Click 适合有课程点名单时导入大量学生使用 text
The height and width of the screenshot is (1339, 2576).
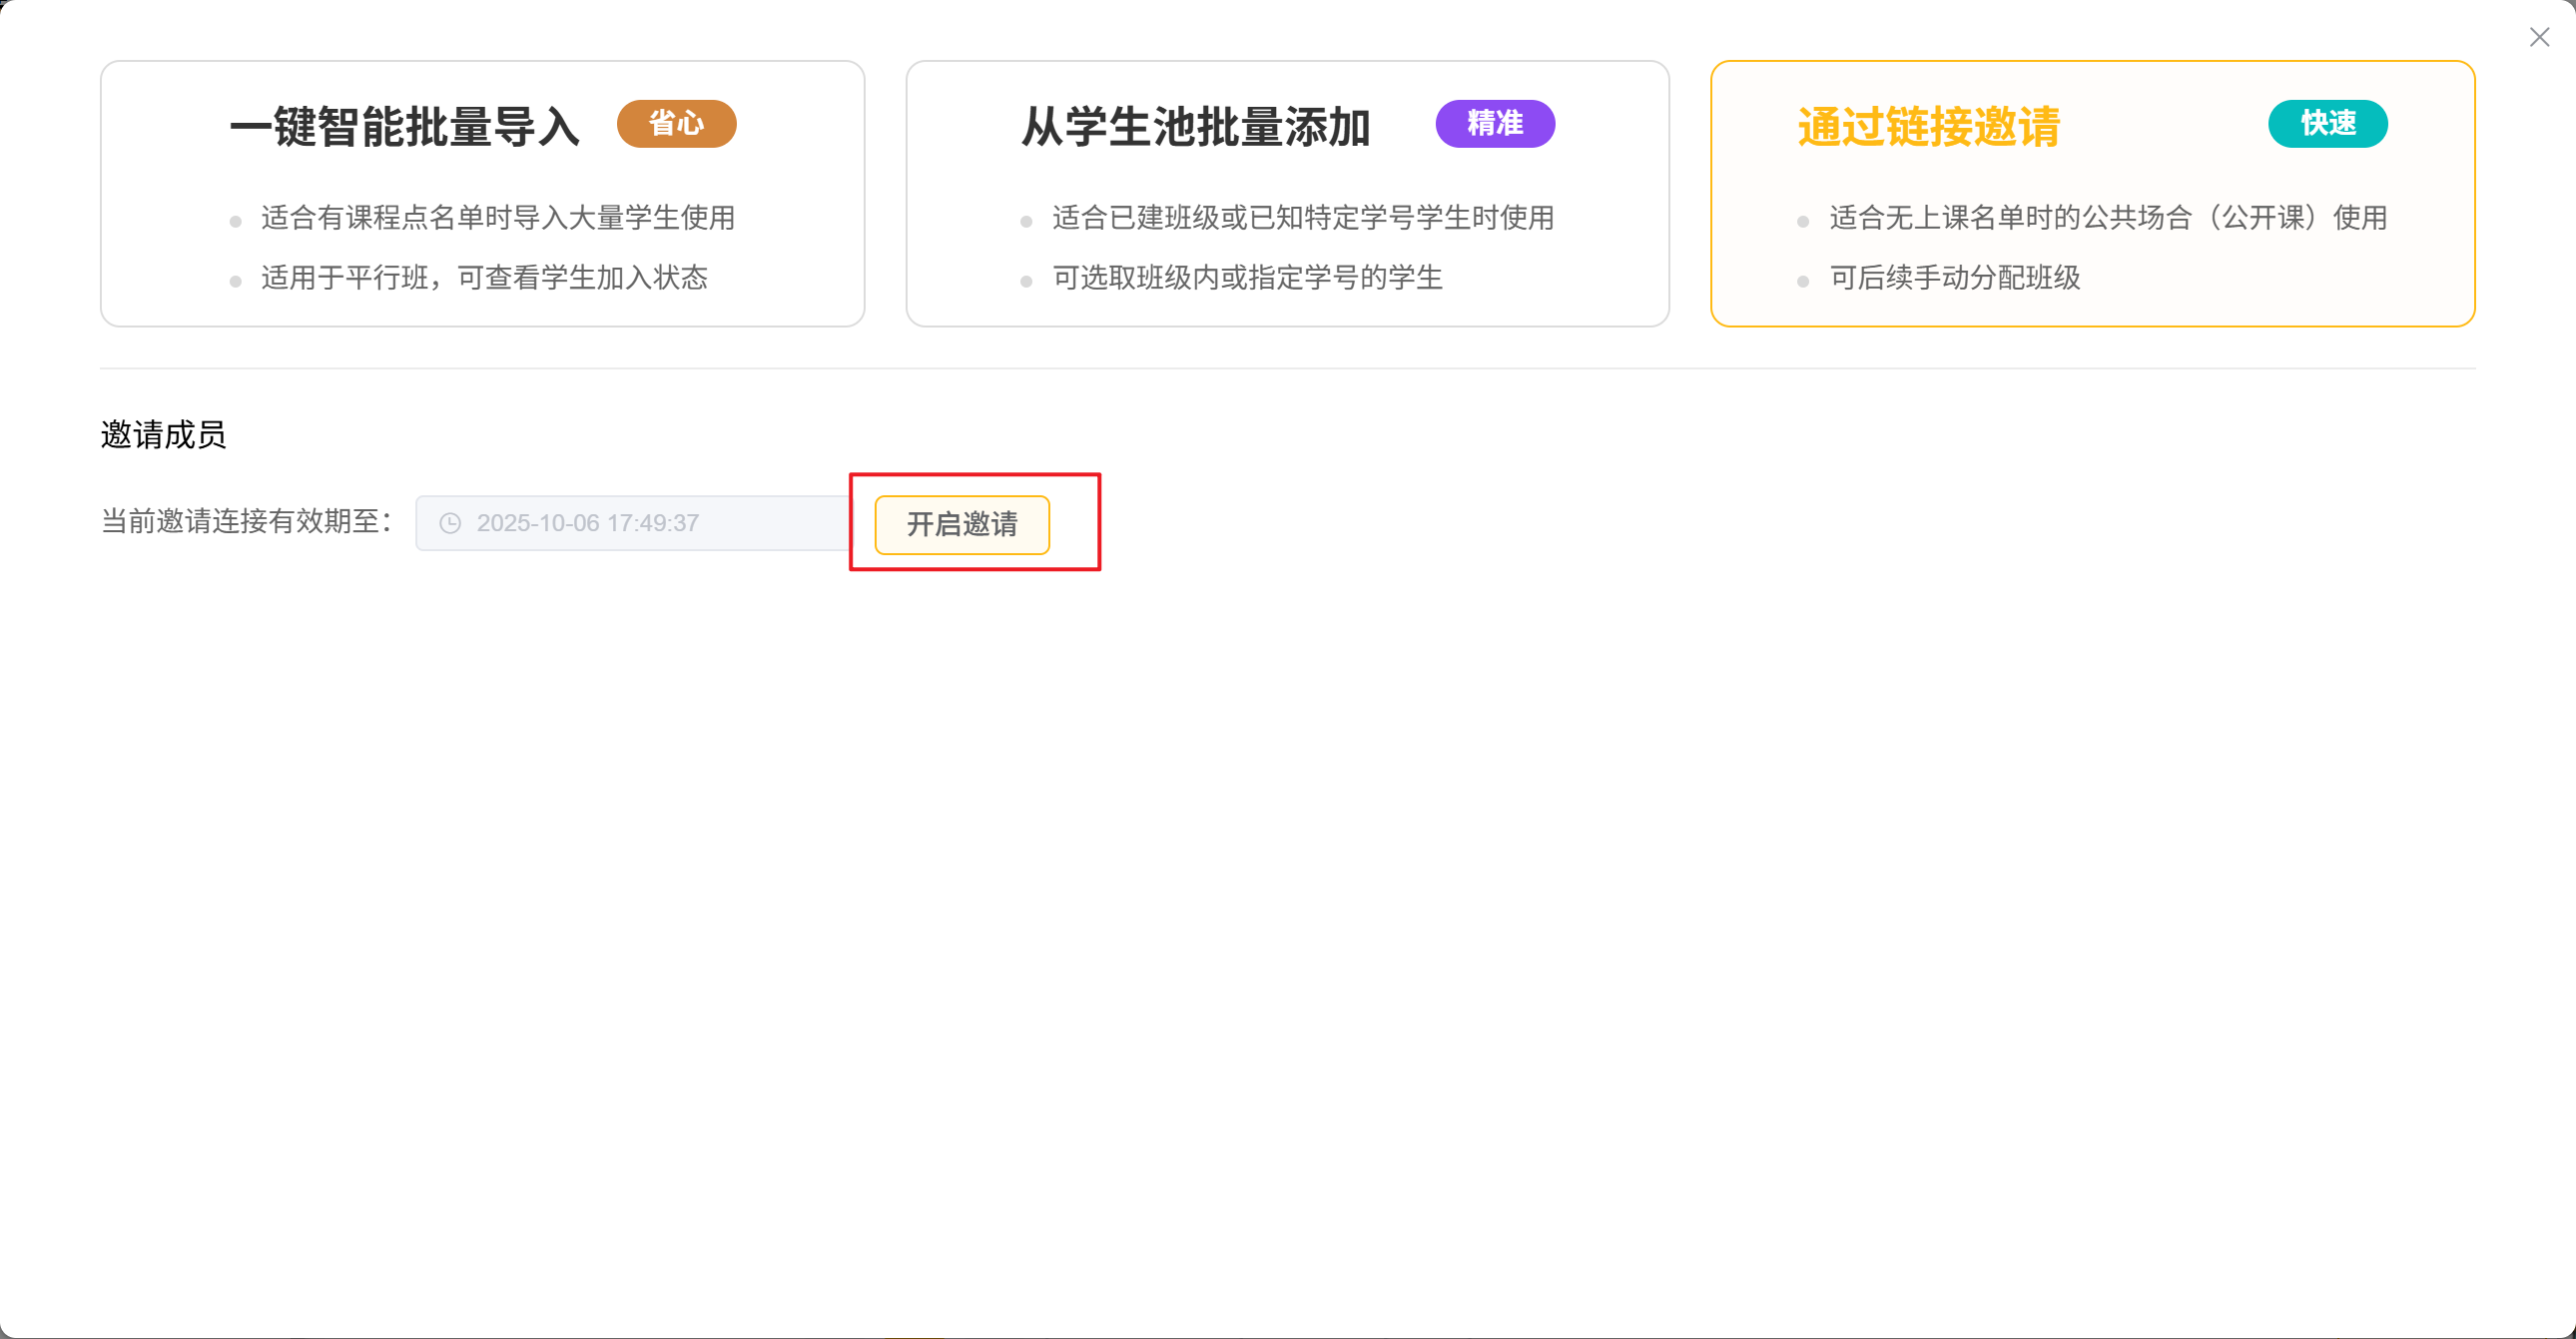coord(498,217)
